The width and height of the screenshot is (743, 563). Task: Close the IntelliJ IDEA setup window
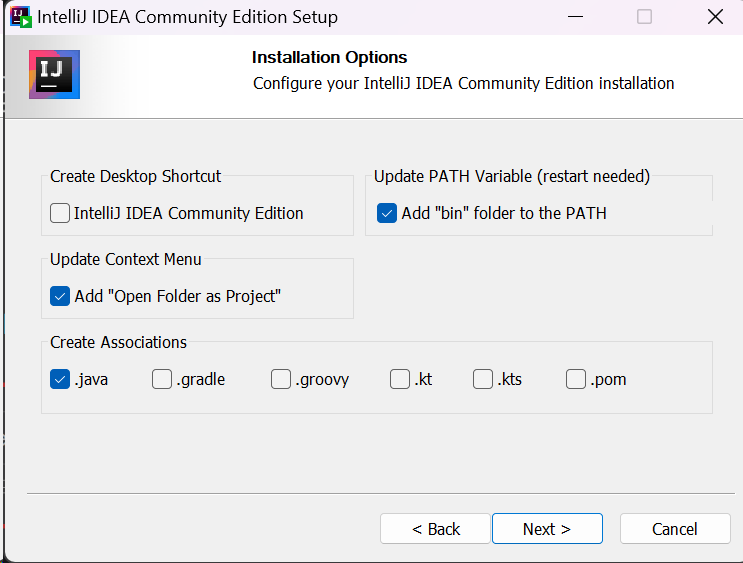click(x=714, y=17)
